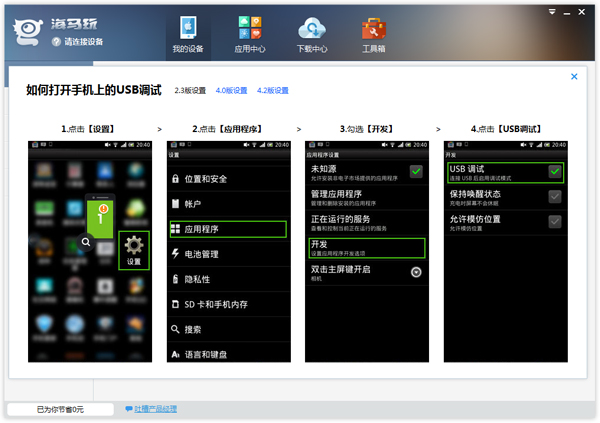This screenshot has width=600, height=423.
Task: Switch to the 4.0版设置 guide
Action: [x=232, y=90]
